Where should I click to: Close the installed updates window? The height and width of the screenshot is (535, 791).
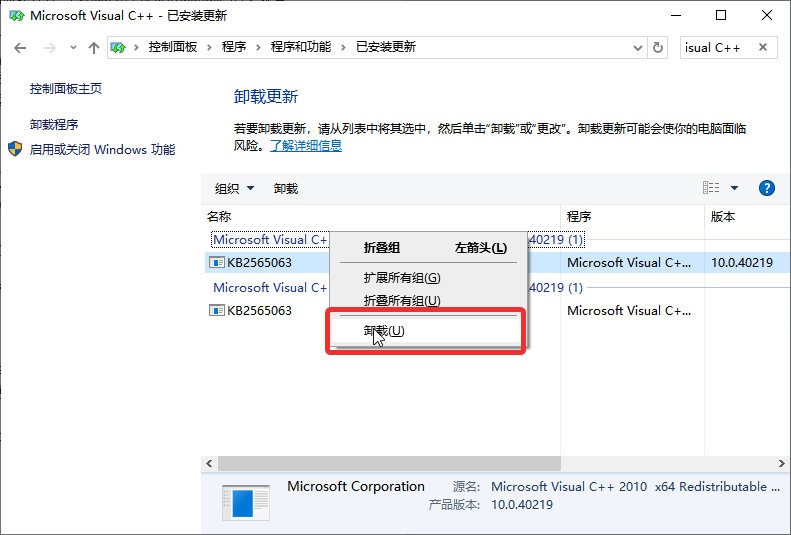[x=767, y=15]
